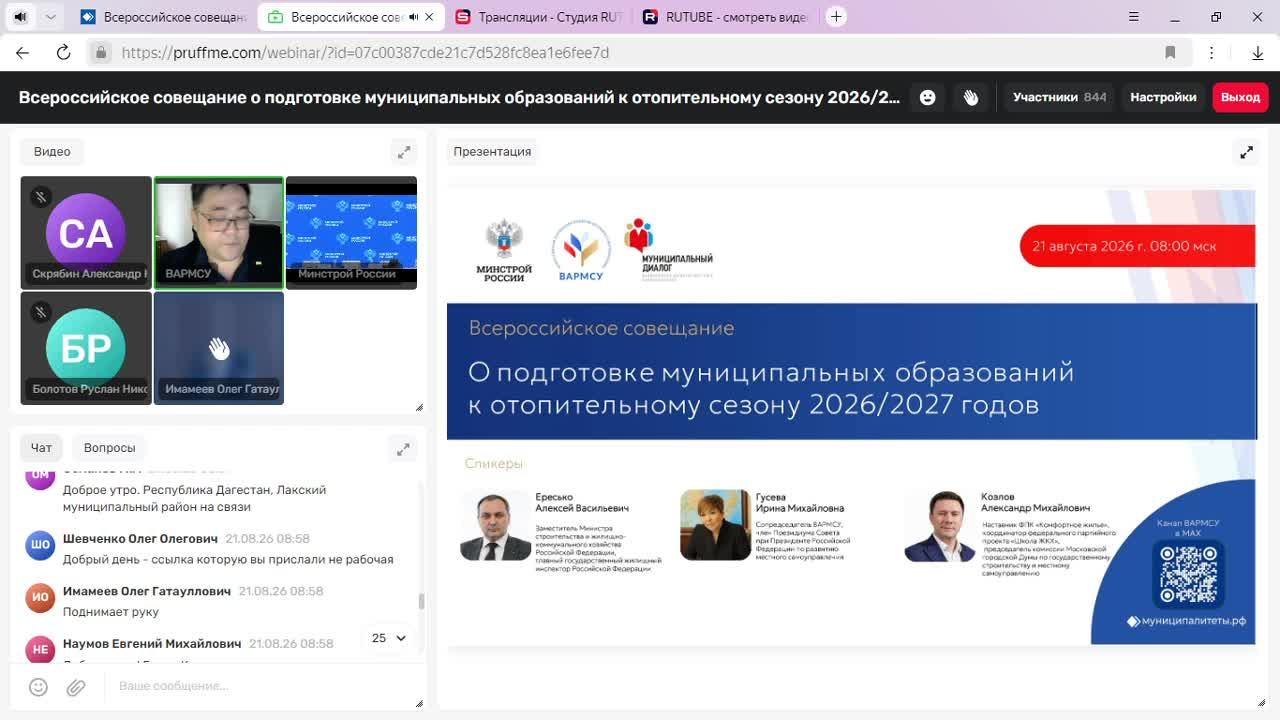This screenshot has width=1280, height=720.
Task: Open the browser three-dot options menu
Action: 1211,53
